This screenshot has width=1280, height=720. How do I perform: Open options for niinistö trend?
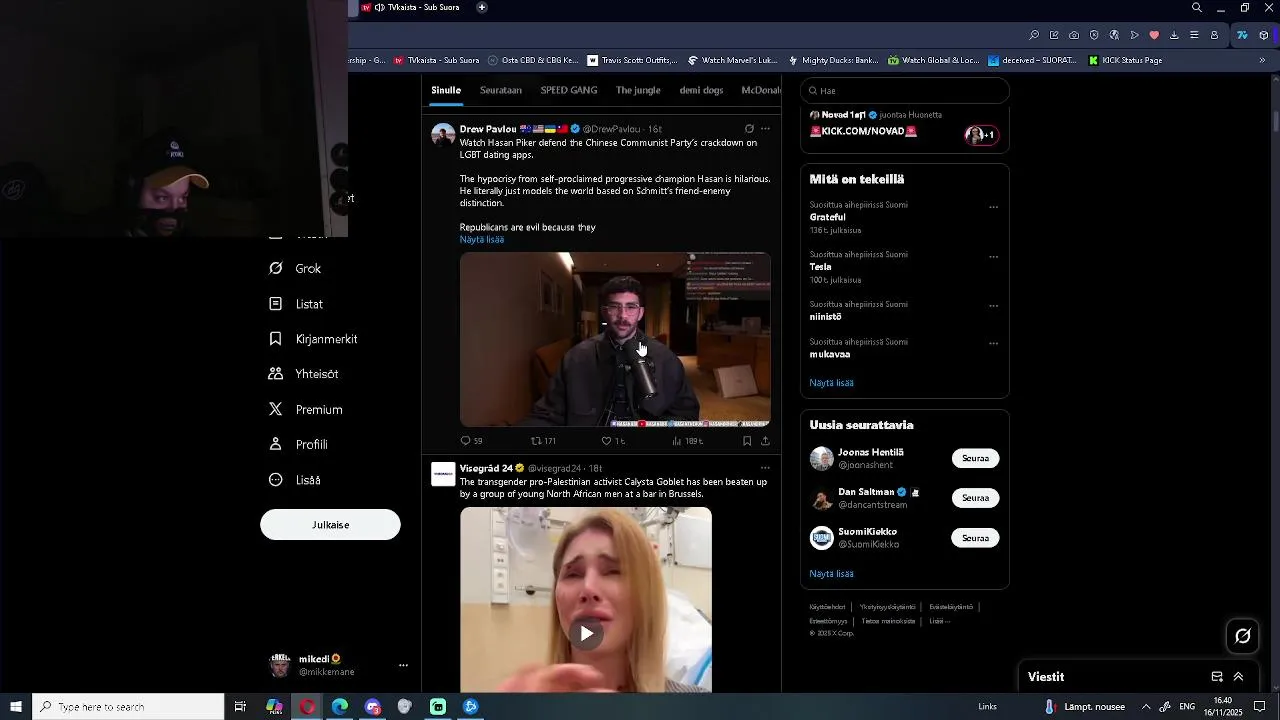[993, 306]
